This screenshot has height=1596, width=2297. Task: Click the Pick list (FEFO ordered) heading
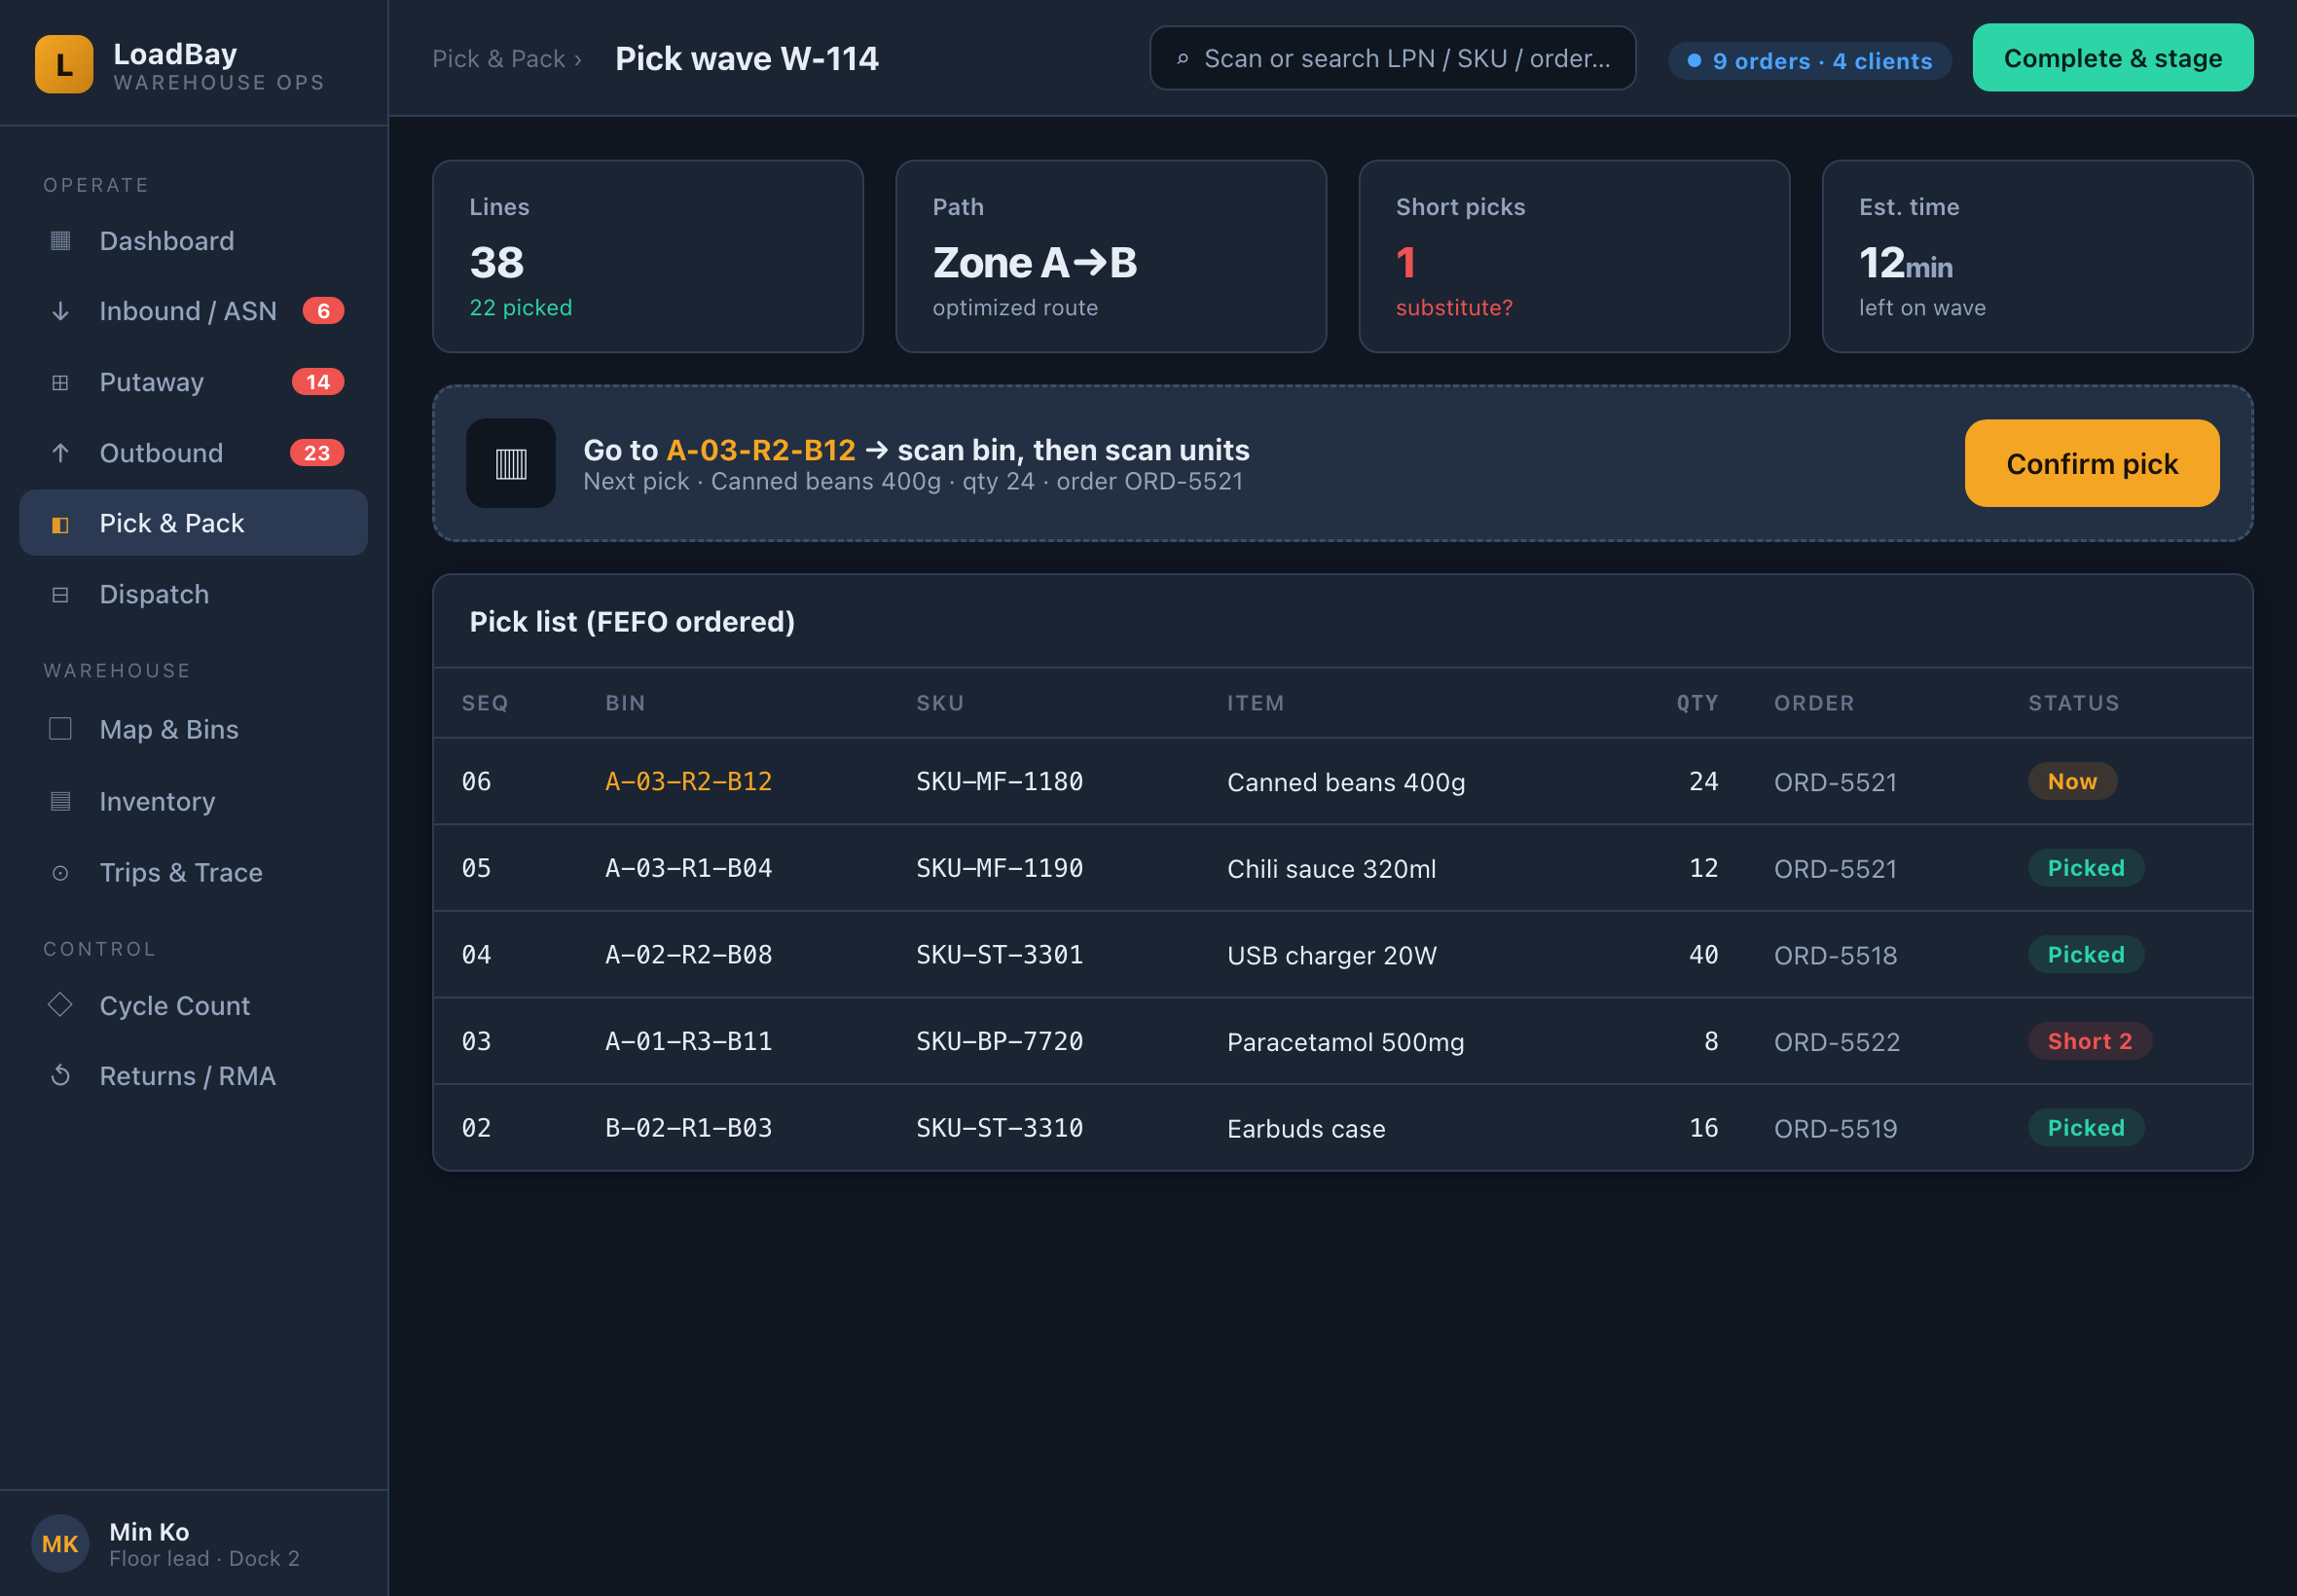(632, 622)
